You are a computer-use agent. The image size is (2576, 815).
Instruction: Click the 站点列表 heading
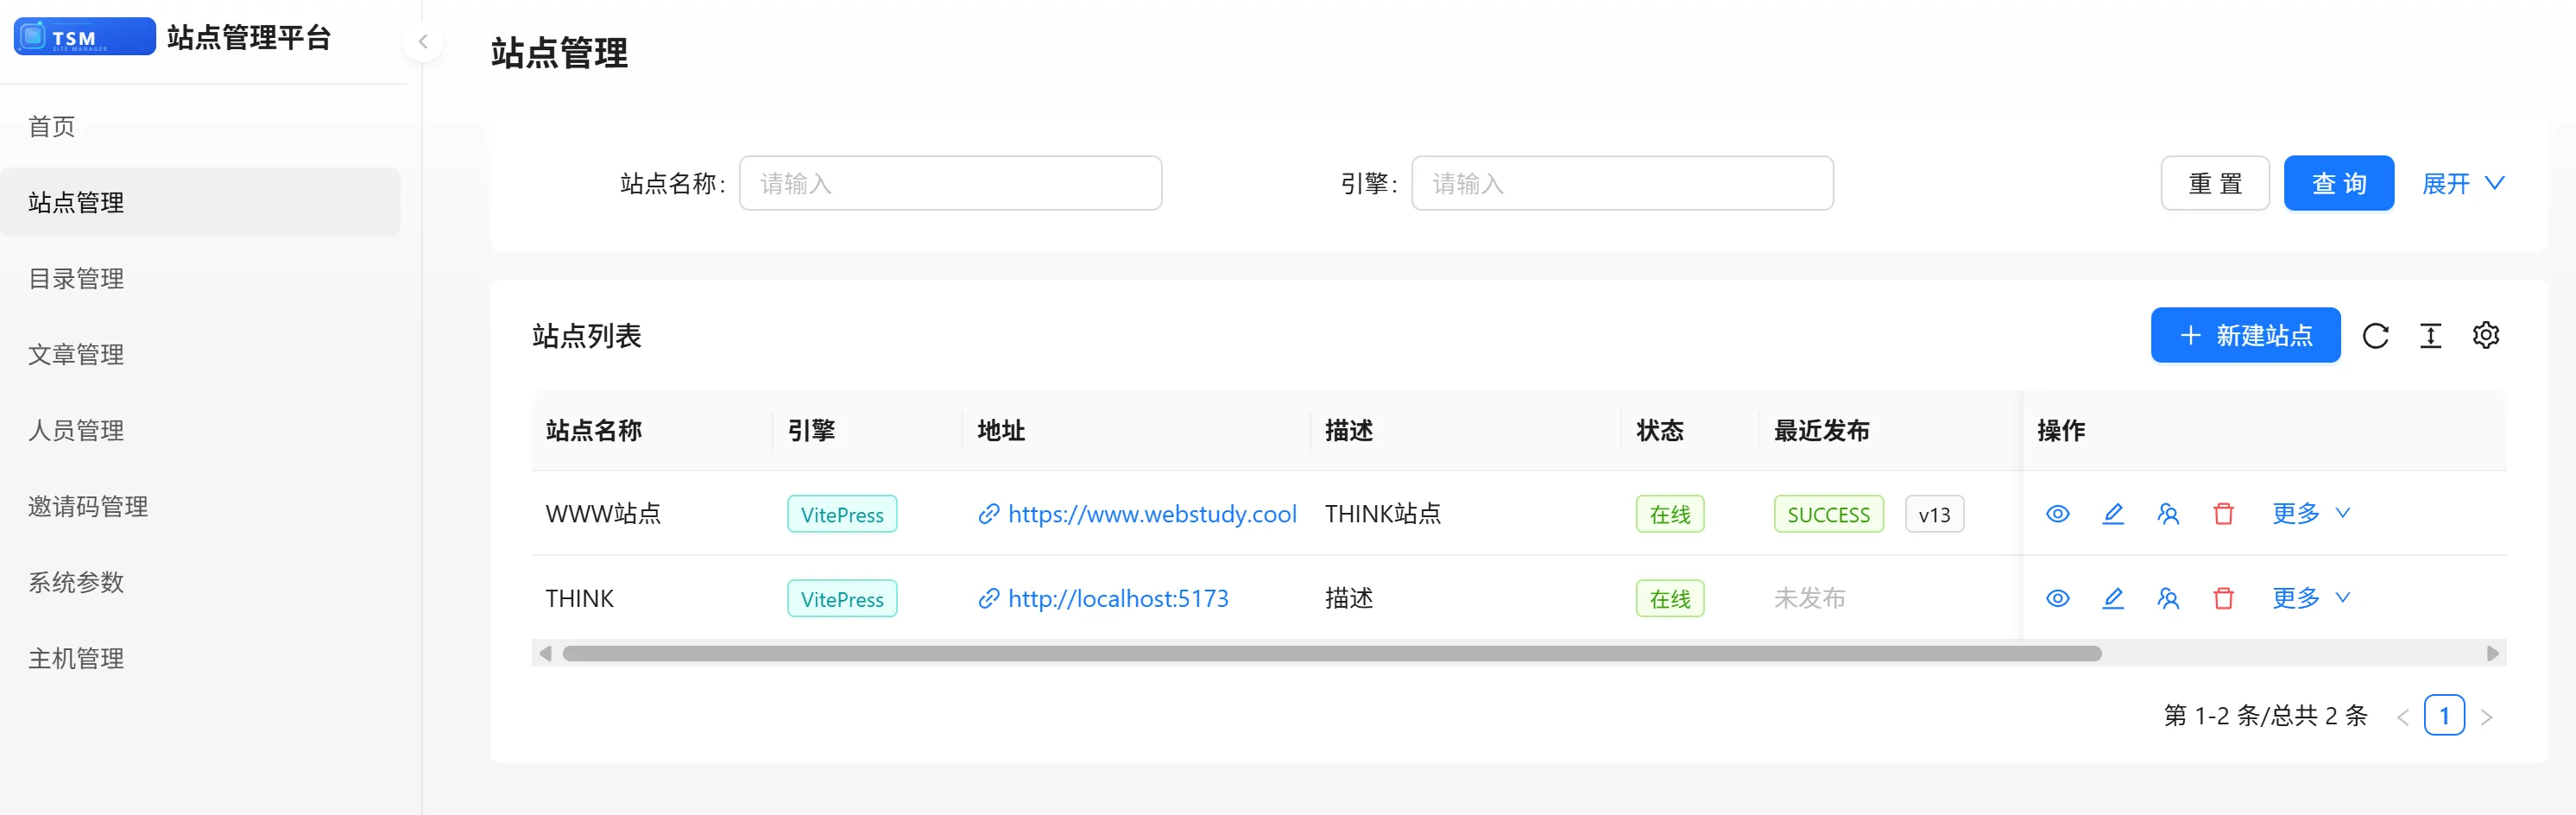pyautogui.click(x=586, y=336)
